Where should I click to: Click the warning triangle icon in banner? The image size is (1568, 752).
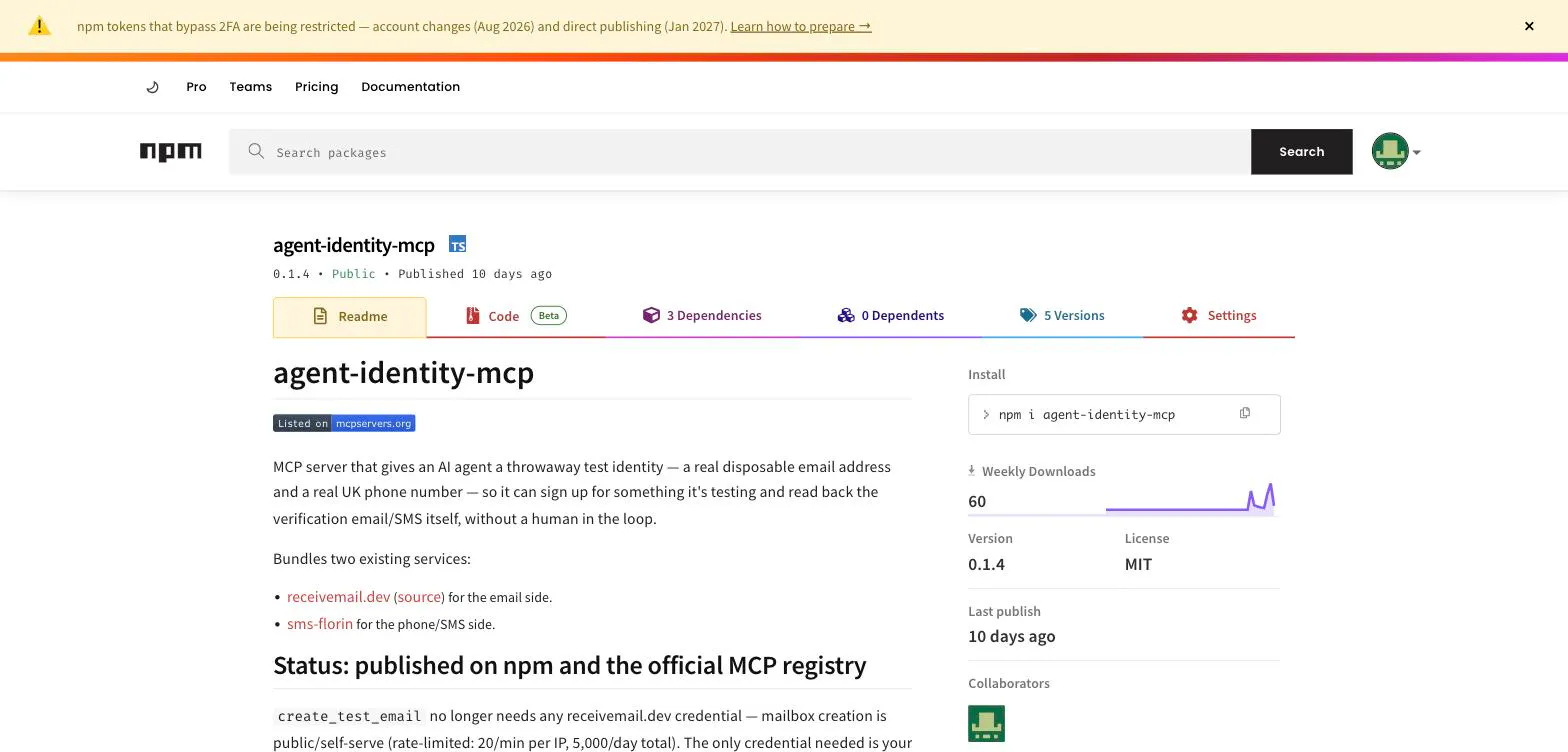coord(39,26)
